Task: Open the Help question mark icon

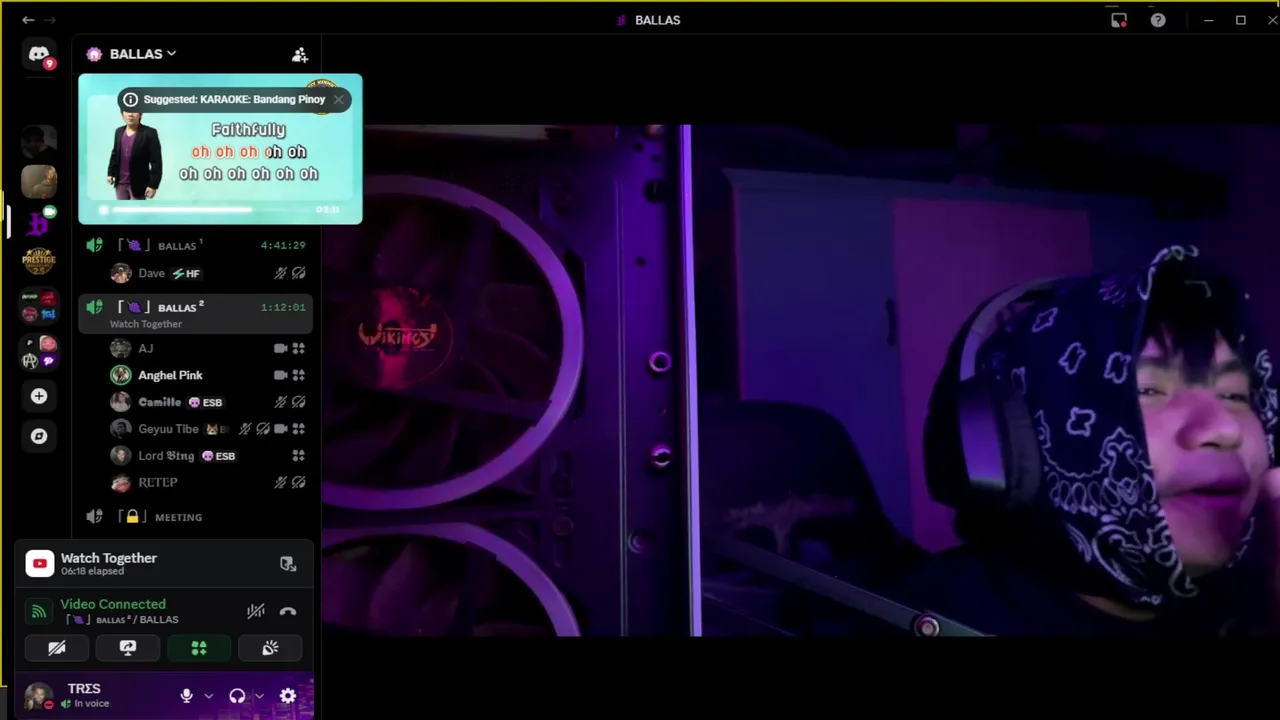Action: [1158, 20]
